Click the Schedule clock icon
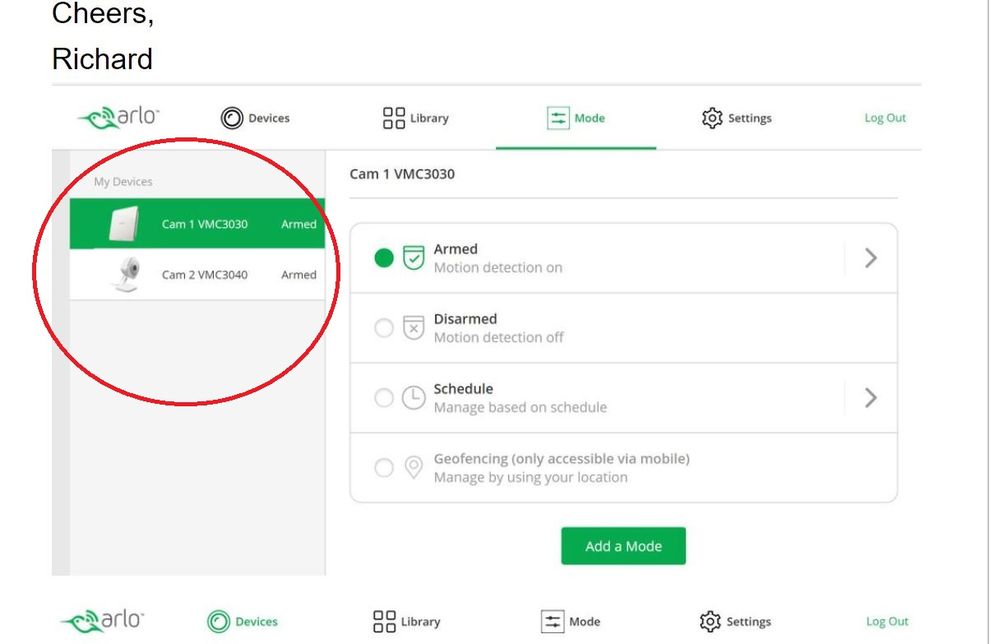This screenshot has height=644, width=999. [x=413, y=397]
